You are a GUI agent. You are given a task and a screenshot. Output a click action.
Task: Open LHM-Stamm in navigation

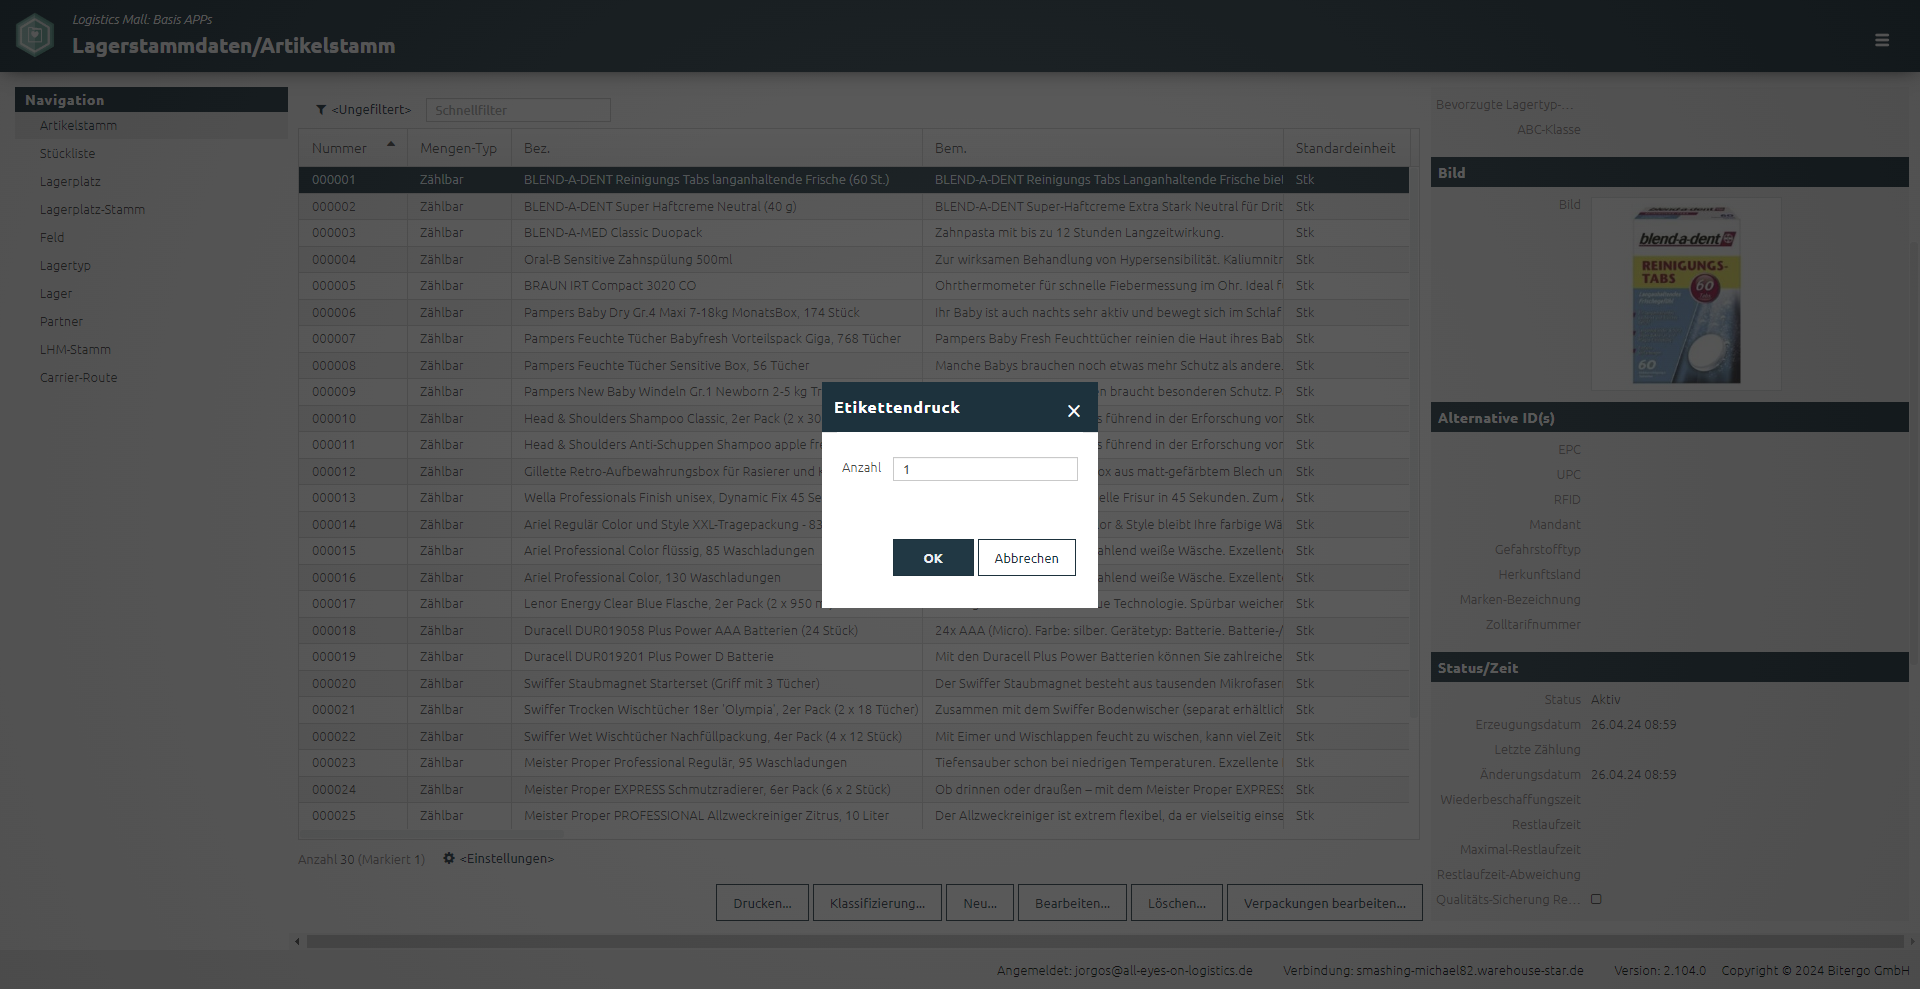pyautogui.click(x=75, y=350)
